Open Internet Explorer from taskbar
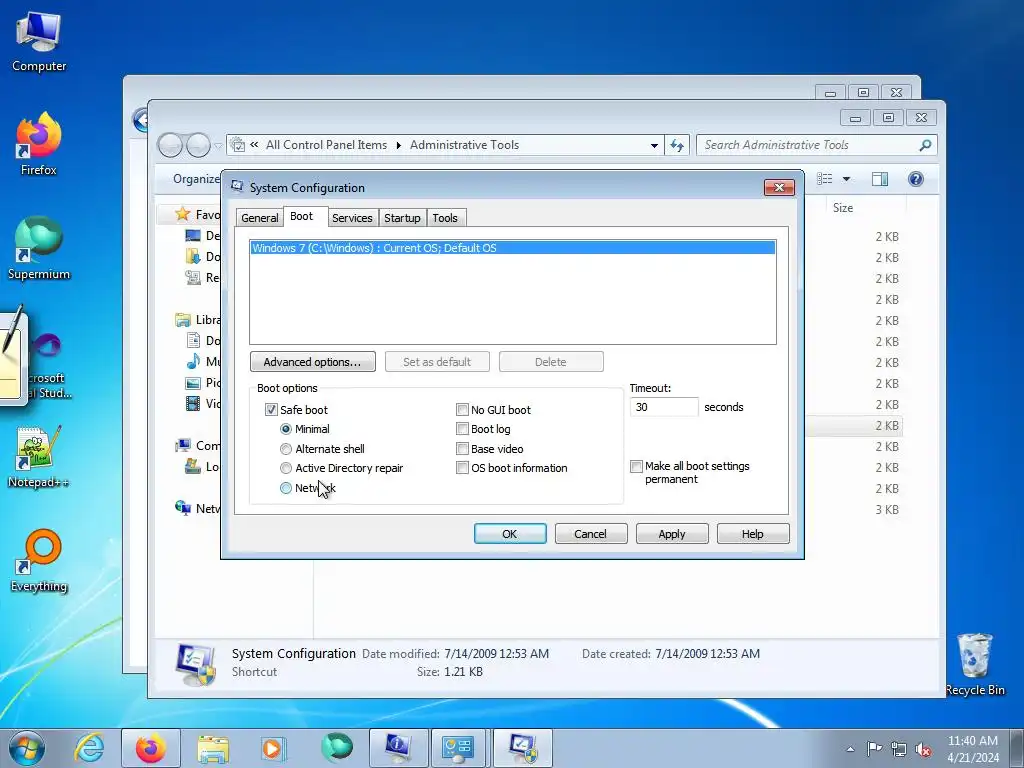Image resolution: width=1024 pixels, height=768 pixels. pyautogui.click(x=89, y=748)
